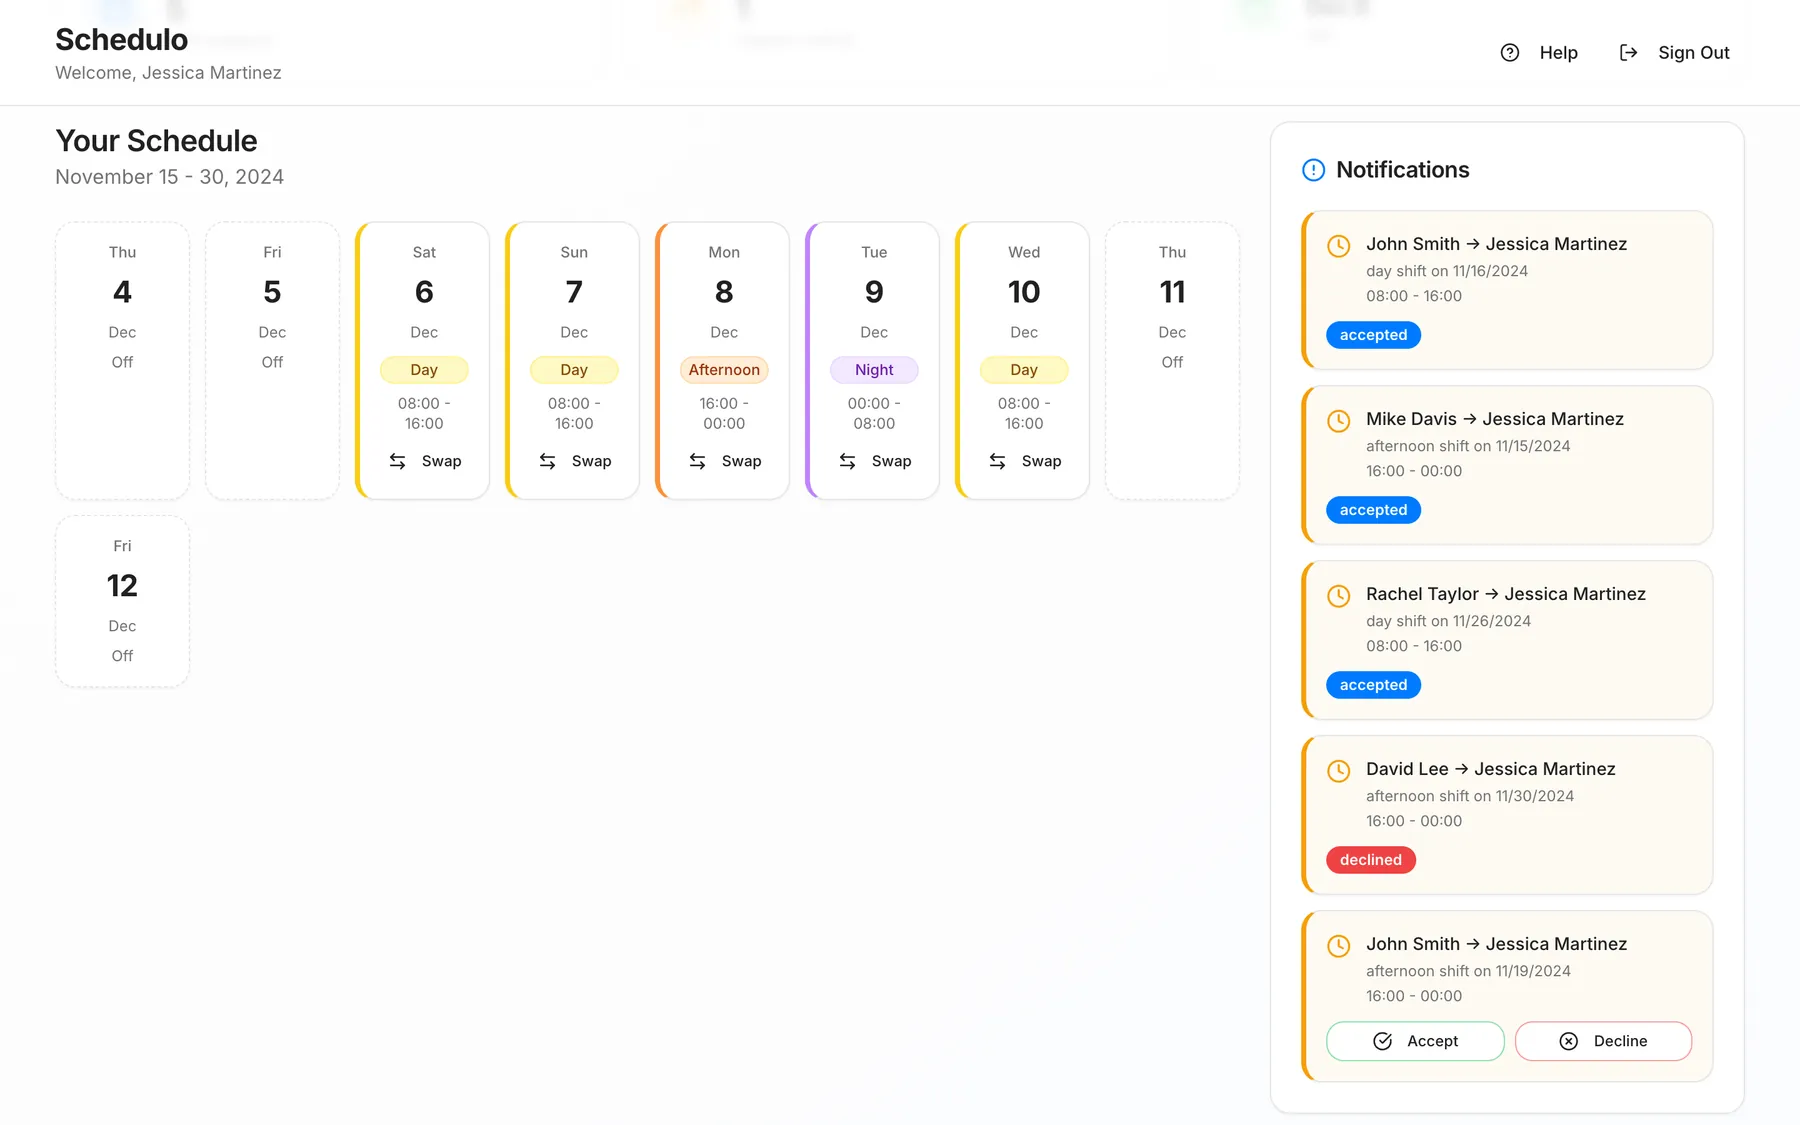Click the Help question mark icon
This screenshot has height=1125, width=1800.
(1510, 53)
